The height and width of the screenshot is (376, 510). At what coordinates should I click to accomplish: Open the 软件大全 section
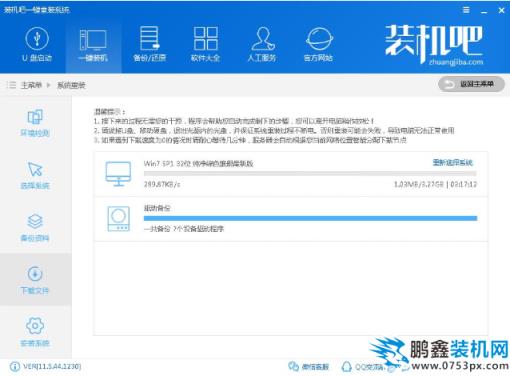206,44
